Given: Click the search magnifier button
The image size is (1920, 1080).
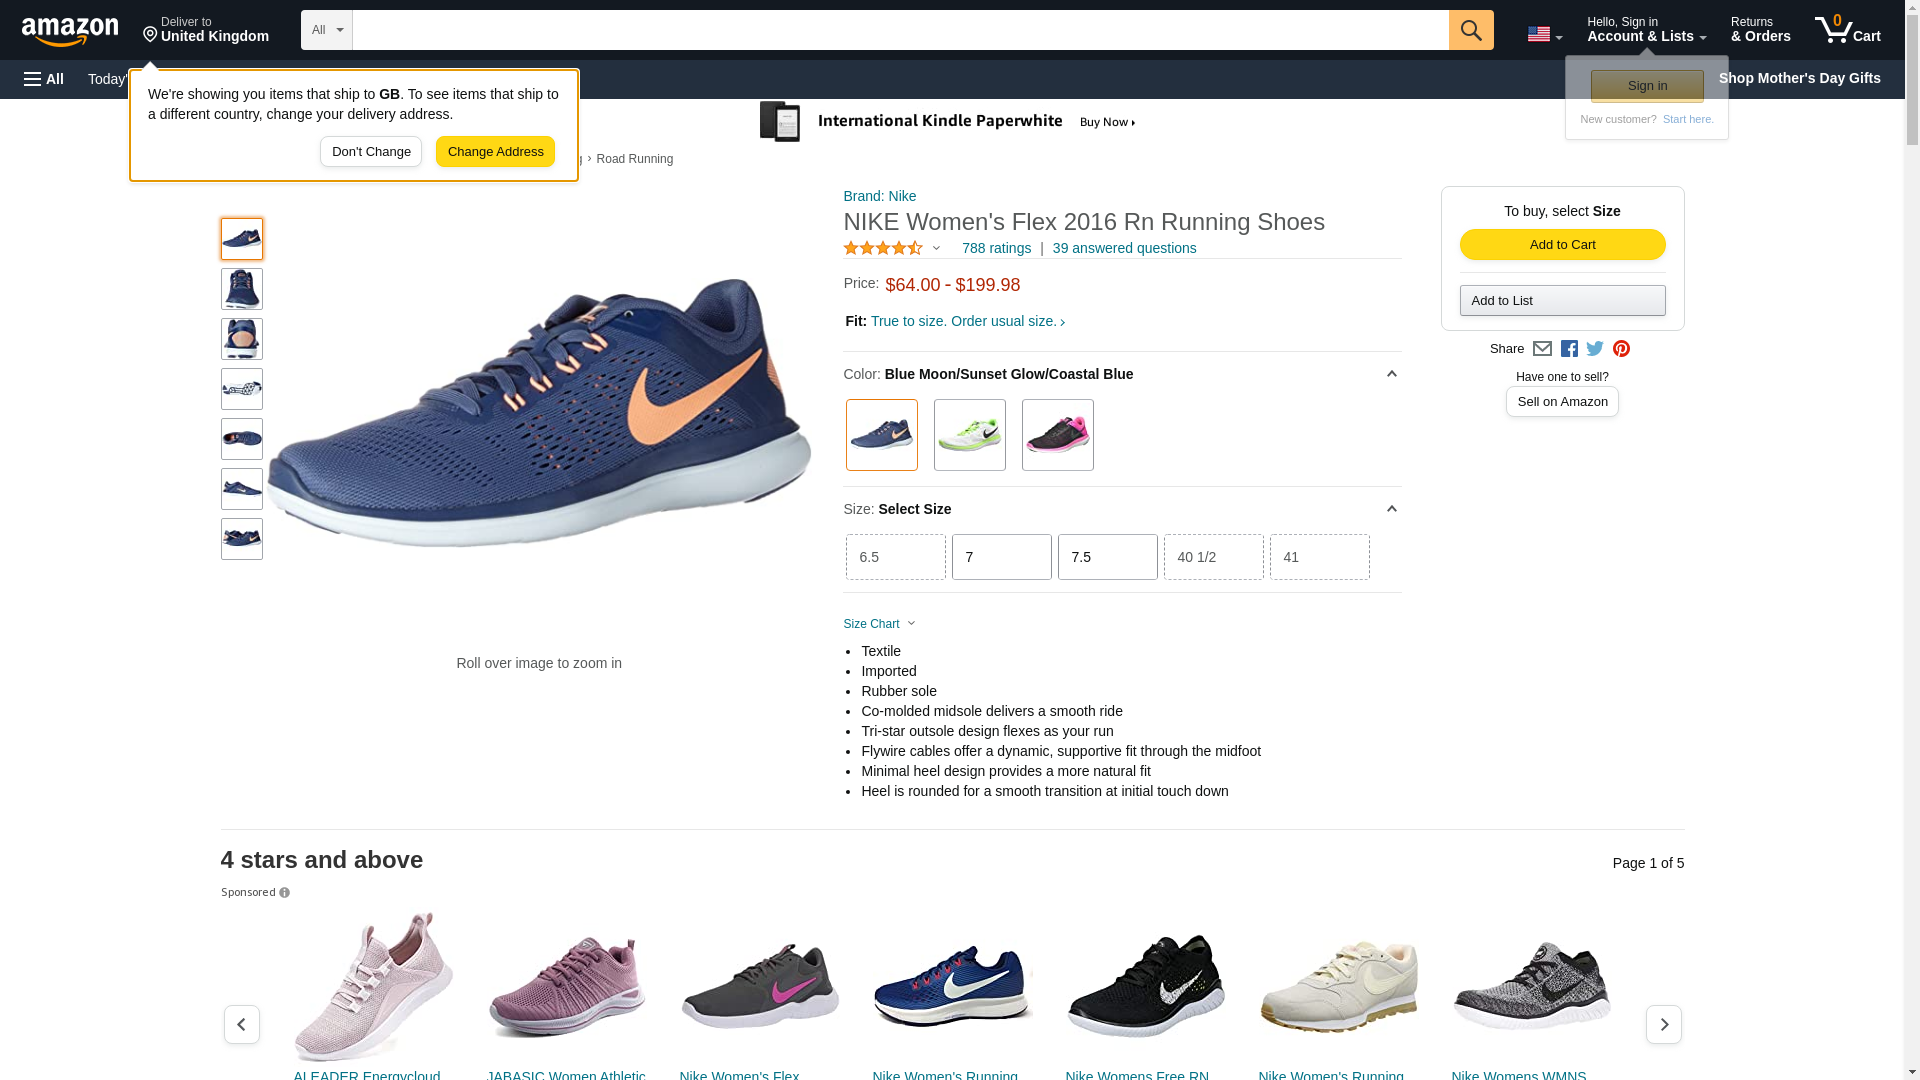Looking at the screenshot, I should click(1470, 30).
